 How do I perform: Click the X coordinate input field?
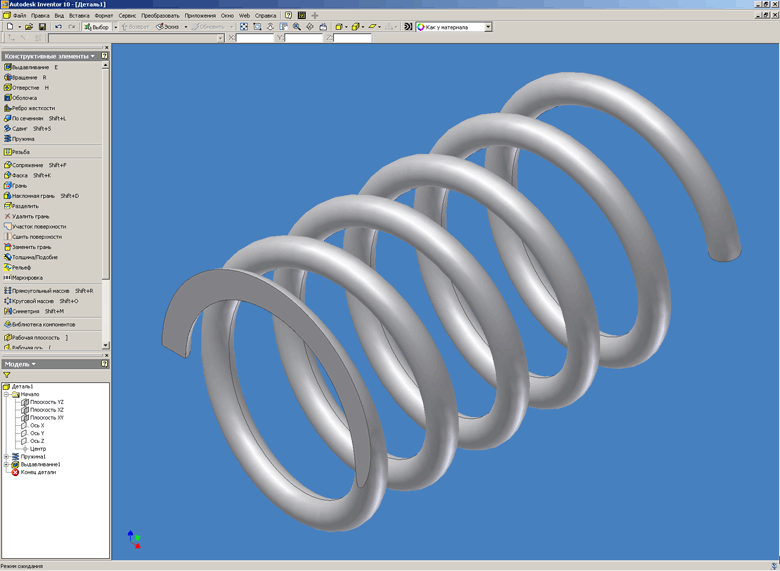pyautogui.click(x=255, y=38)
